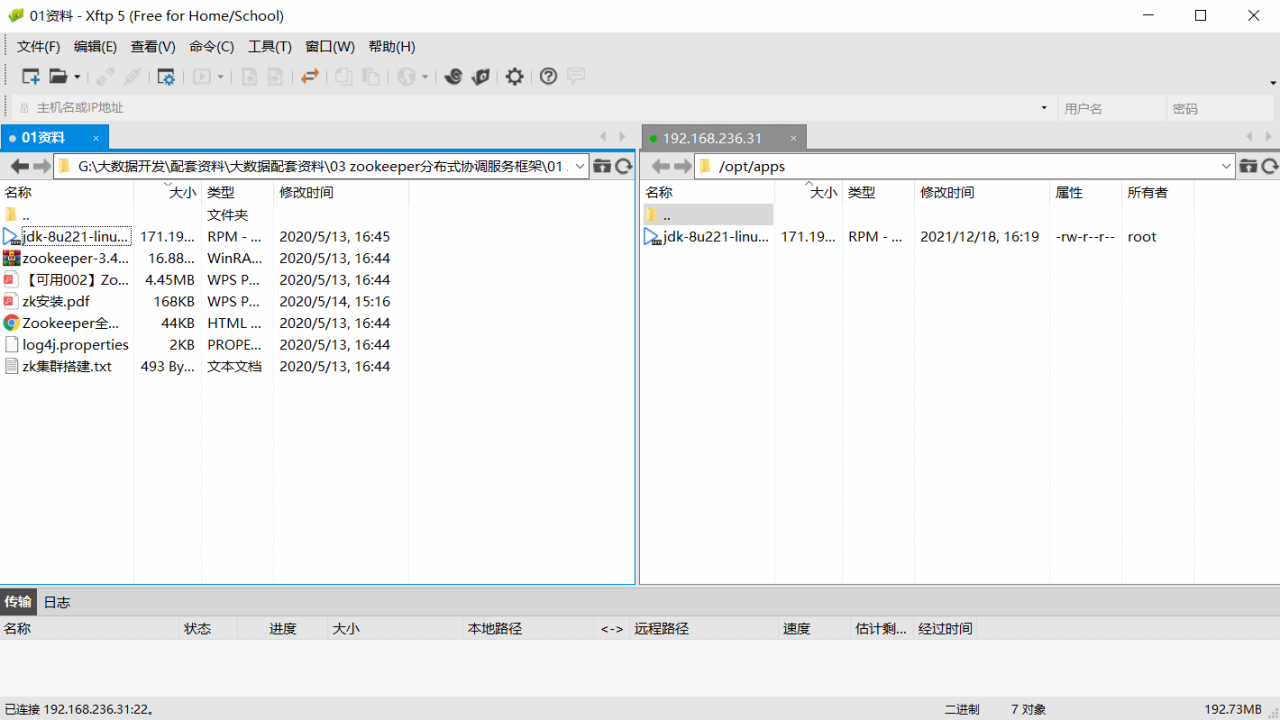Open 窗口(W) menu
This screenshot has height=720, width=1280.
point(330,46)
